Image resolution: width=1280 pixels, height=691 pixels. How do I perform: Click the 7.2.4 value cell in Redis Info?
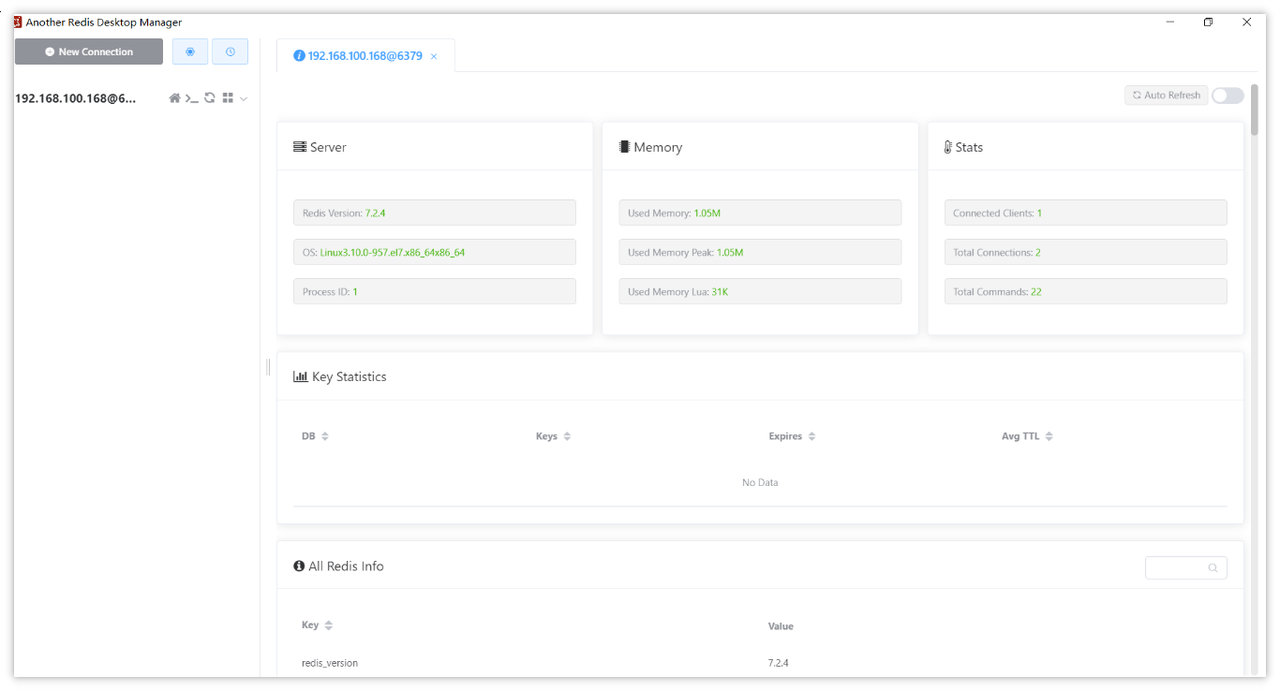[778, 663]
